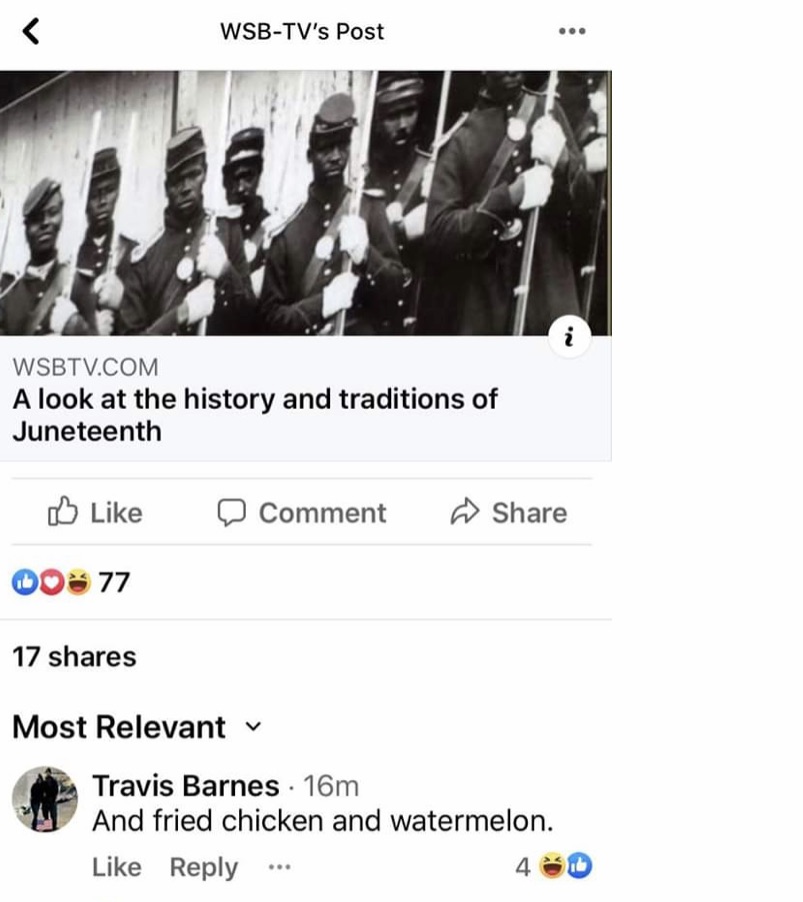Viewport: 803px width, 902px height.
Task: Like Travis Barnes' comment
Action: point(117,867)
